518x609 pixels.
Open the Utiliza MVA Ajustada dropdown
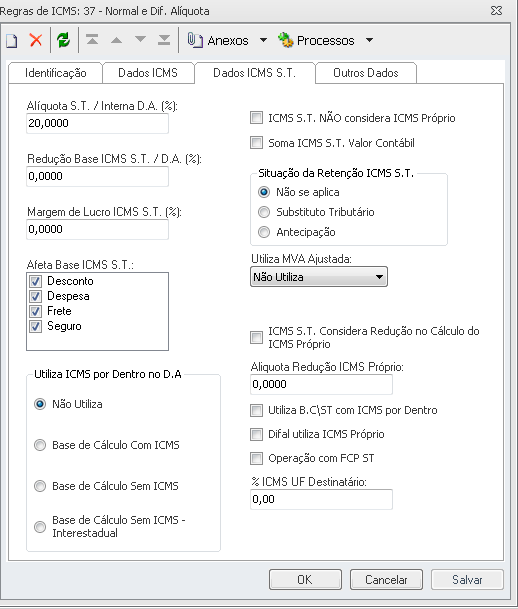click(319, 277)
